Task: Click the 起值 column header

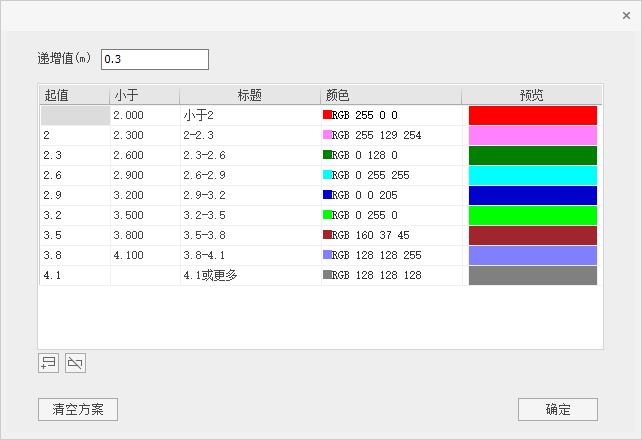Action: tap(74, 95)
